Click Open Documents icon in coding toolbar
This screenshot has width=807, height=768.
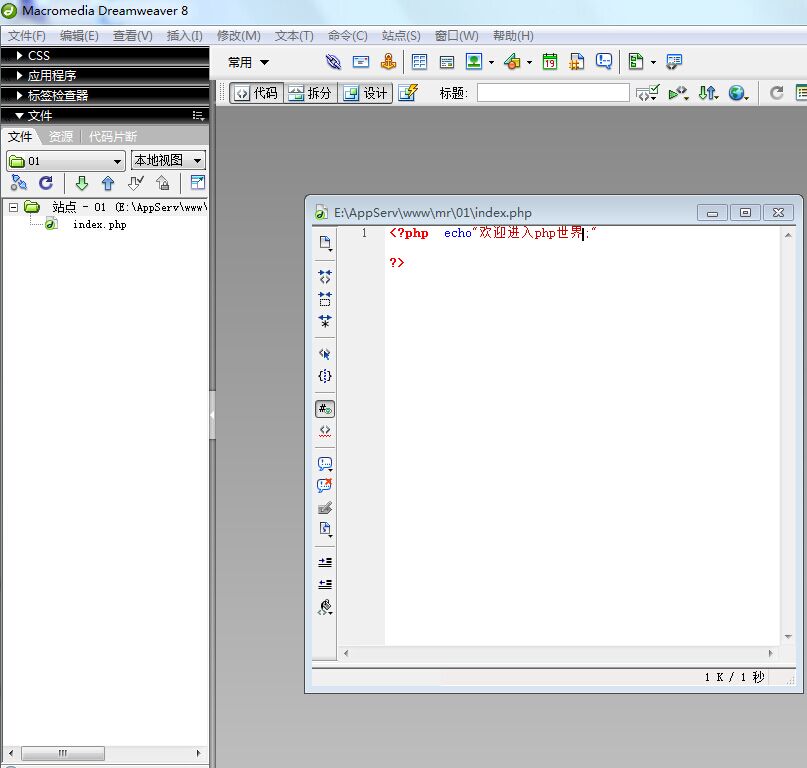click(x=325, y=243)
